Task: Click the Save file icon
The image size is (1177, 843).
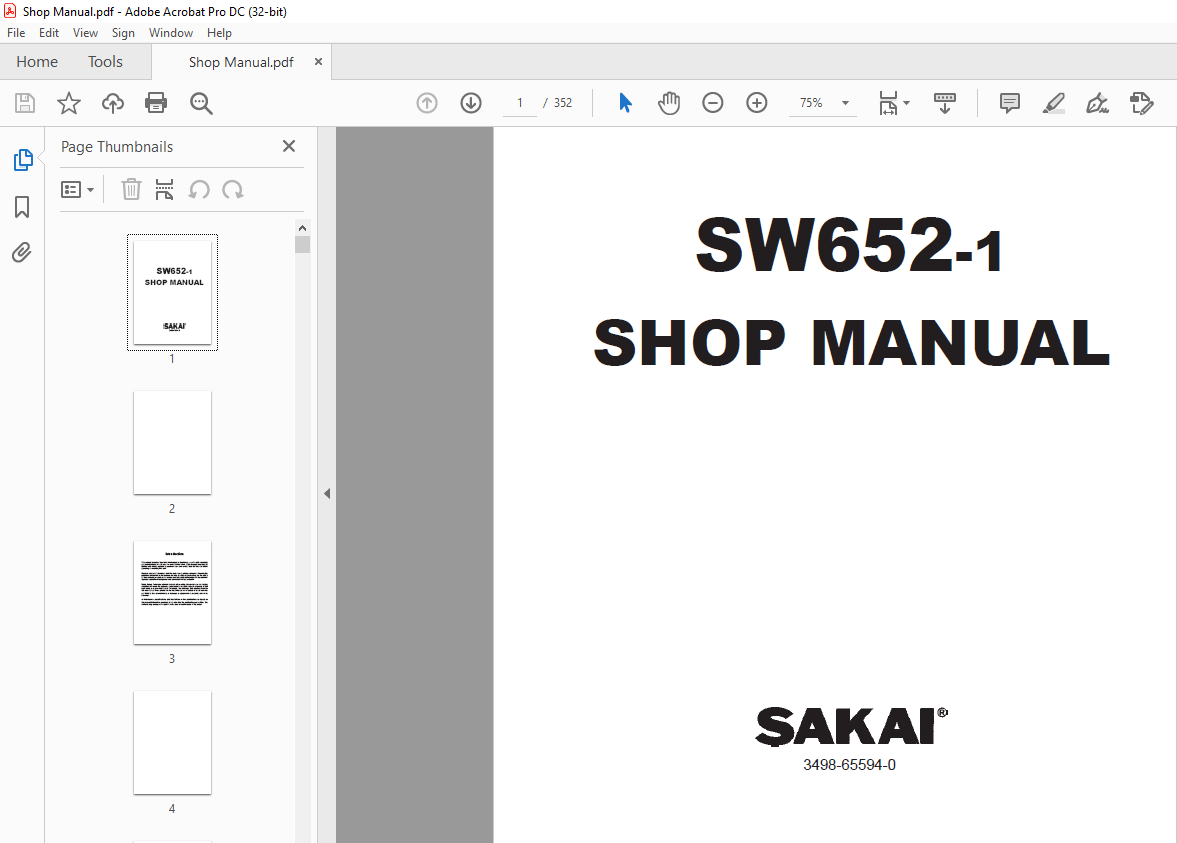Action: (x=25, y=103)
